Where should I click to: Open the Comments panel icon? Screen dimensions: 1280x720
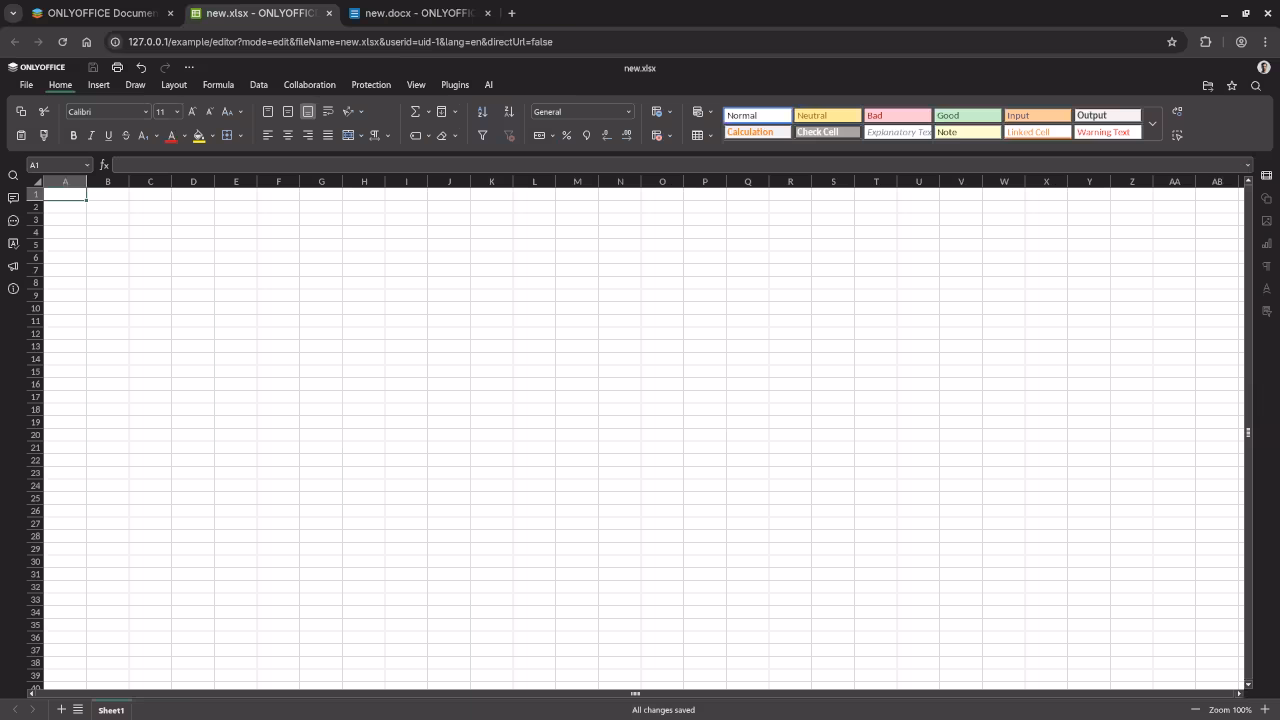click(x=13, y=197)
